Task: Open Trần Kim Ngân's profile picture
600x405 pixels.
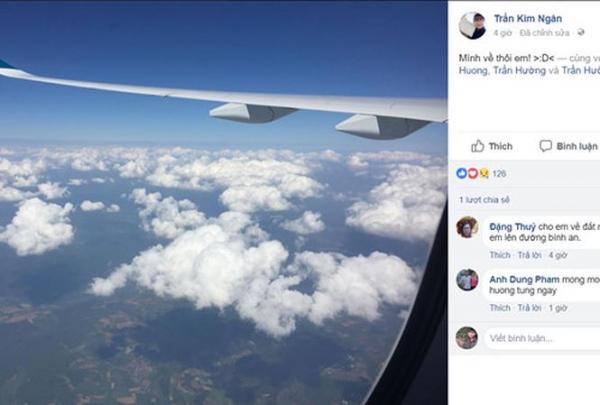Action: pyautogui.click(x=472, y=25)
